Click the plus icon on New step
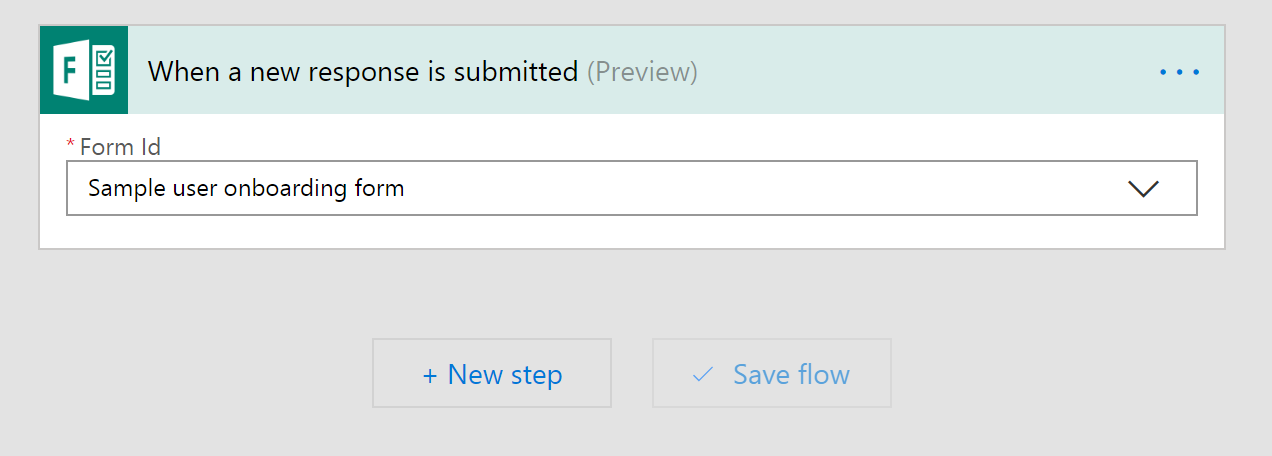 pyautogui.click(x=430, y=376)
